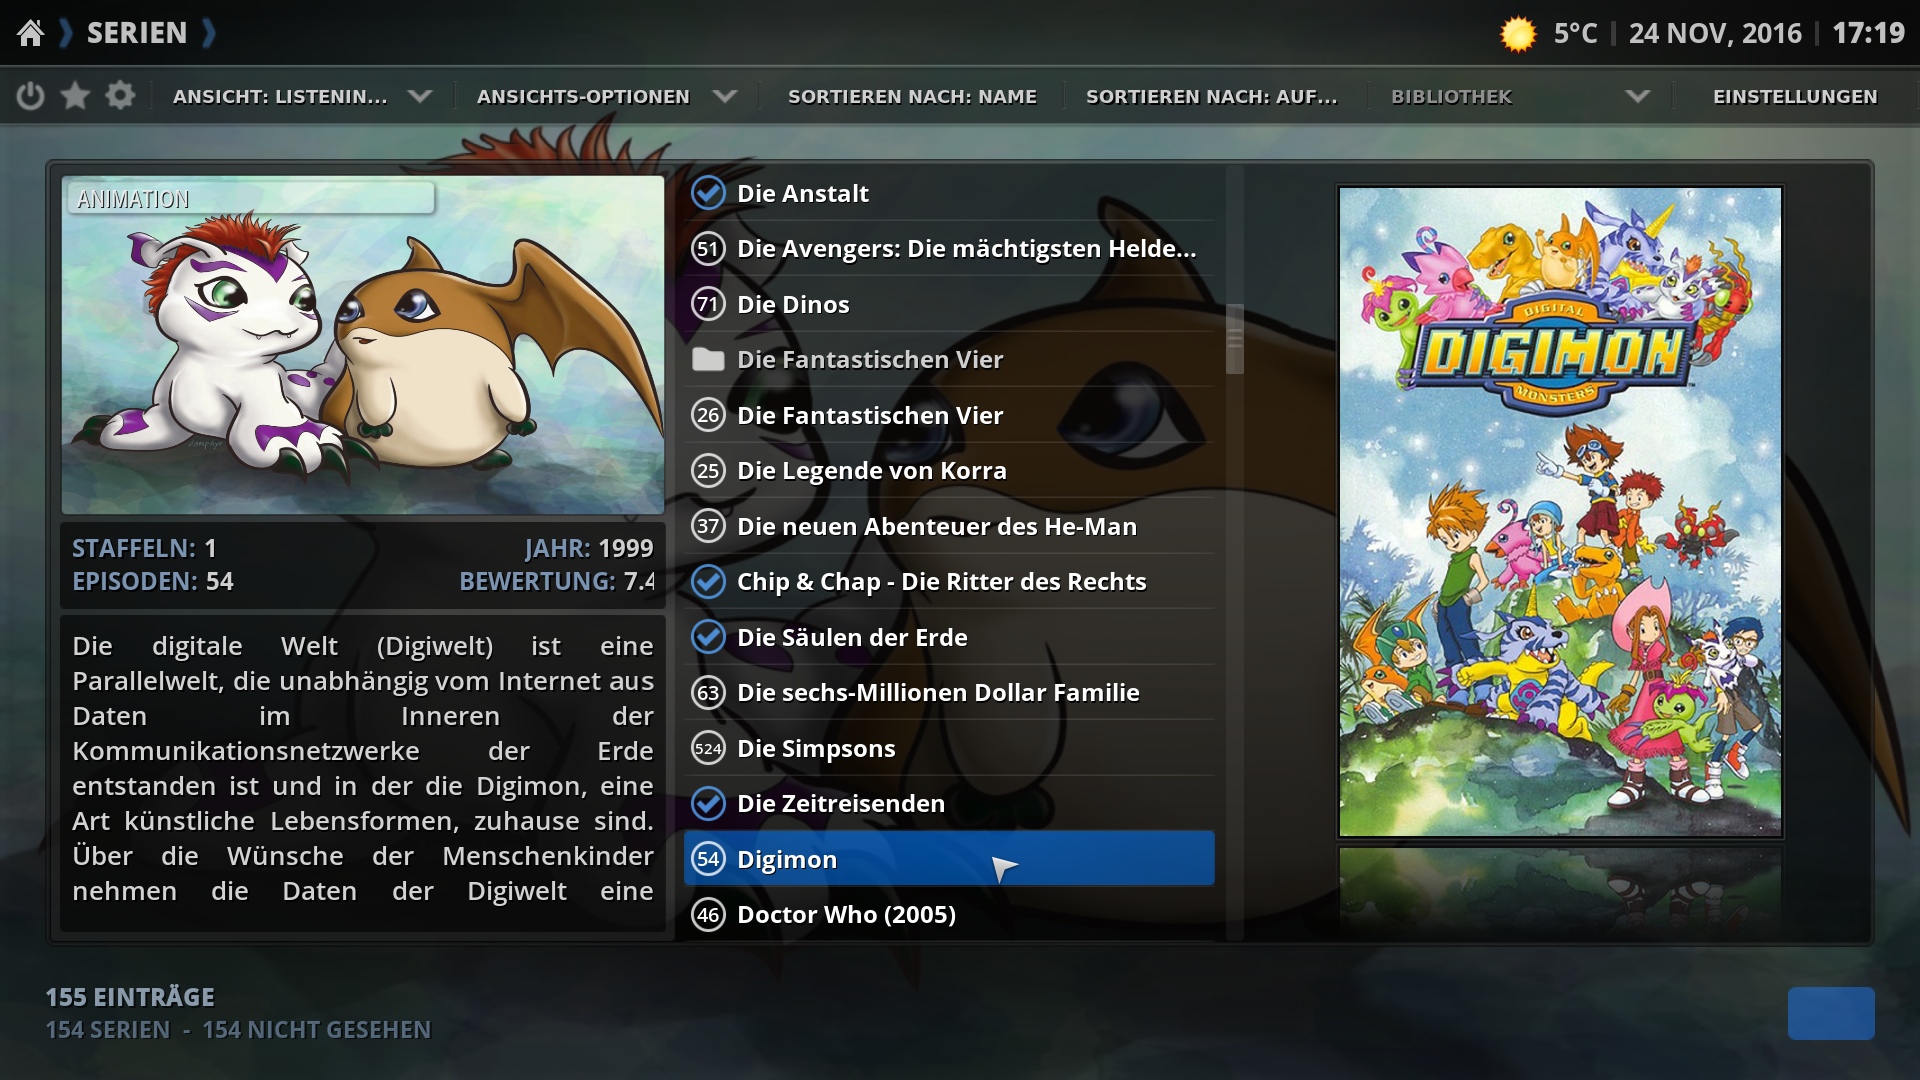Open the Bibliothek menu
The image size is (1920, 1080).
1451,97
